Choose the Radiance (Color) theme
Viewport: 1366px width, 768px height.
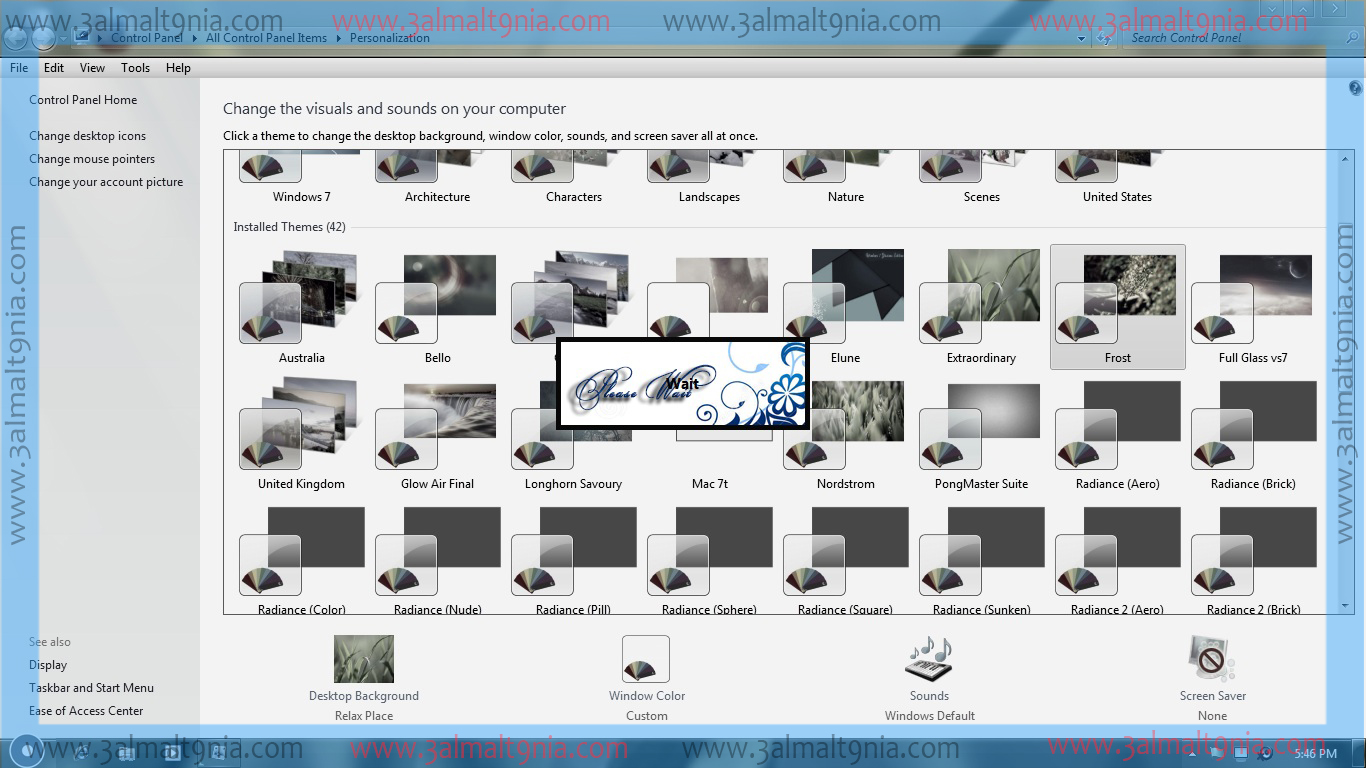coord(301,558)
